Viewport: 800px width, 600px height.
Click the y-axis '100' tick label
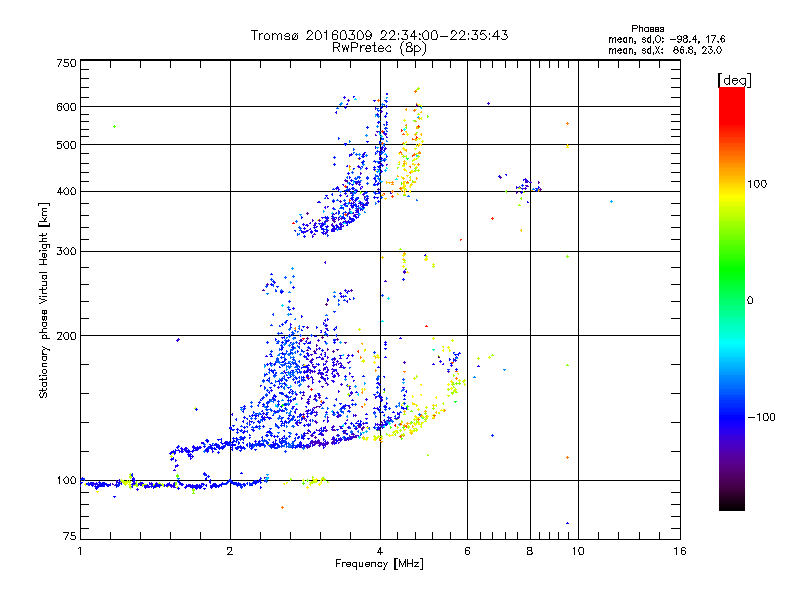pos(66,481)
